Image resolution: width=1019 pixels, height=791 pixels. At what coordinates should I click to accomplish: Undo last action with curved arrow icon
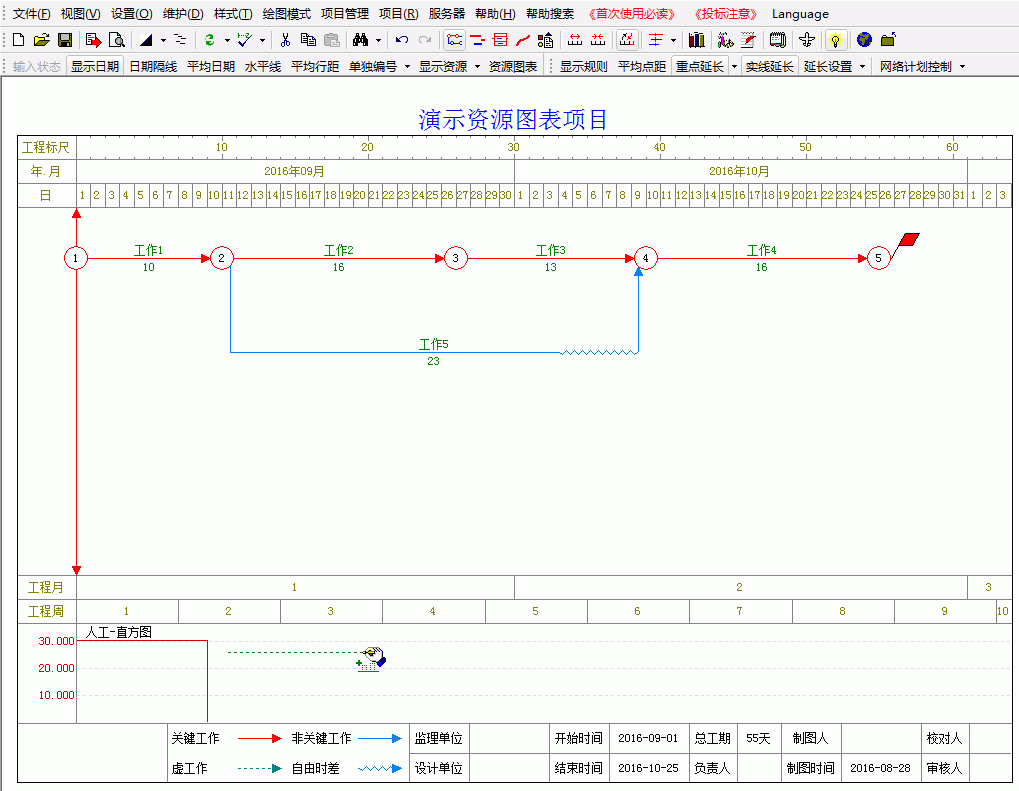coord(402,40)
